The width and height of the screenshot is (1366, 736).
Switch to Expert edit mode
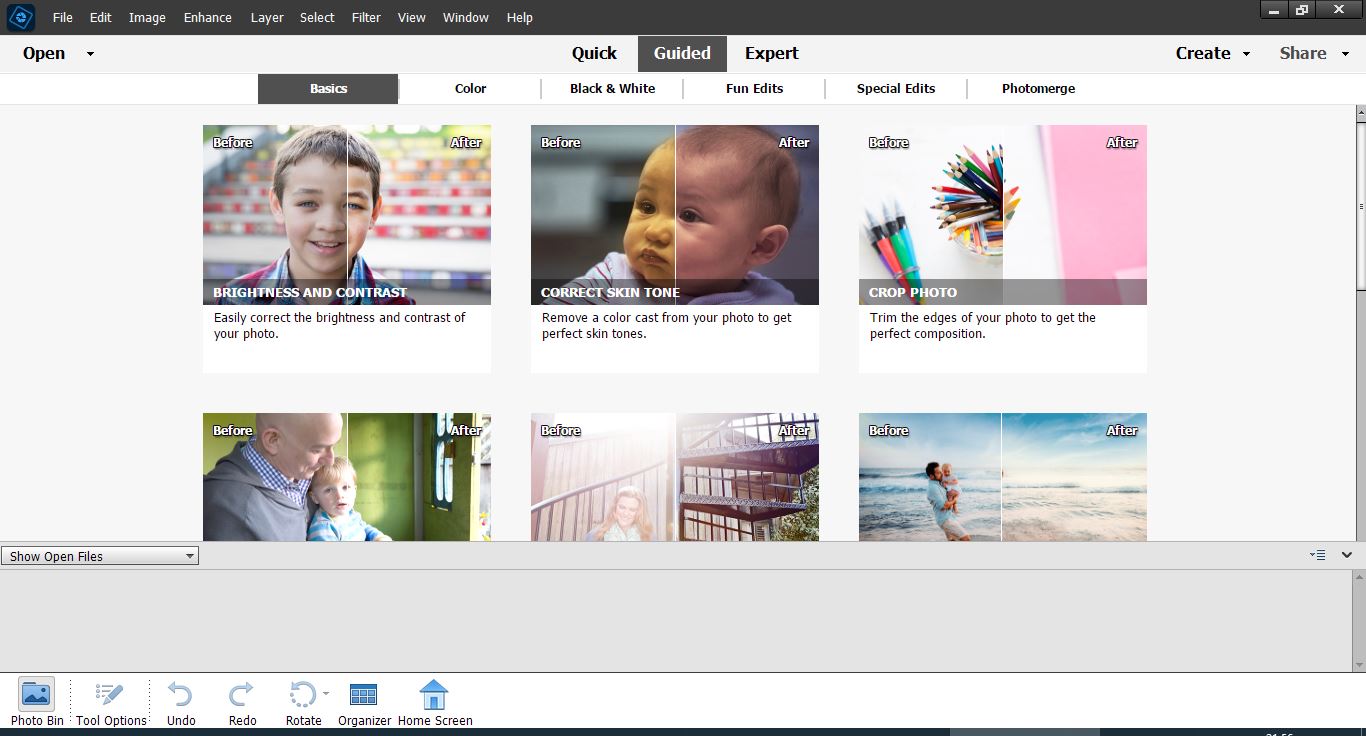(771, 54)
